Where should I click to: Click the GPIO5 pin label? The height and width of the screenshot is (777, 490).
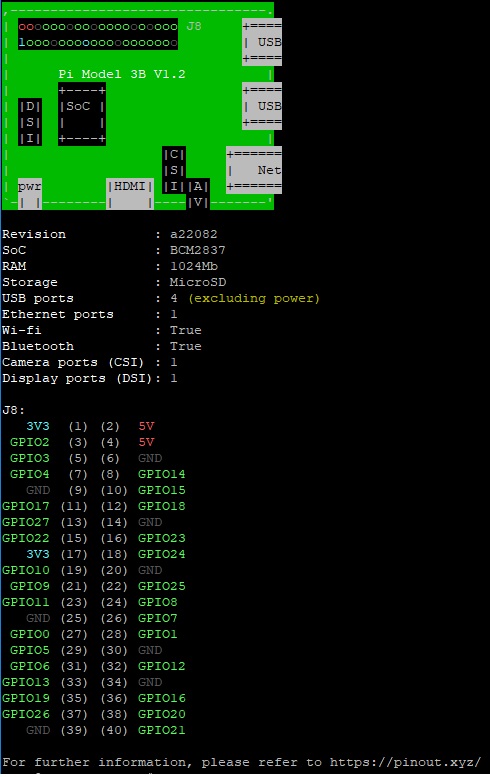point(30,650)
